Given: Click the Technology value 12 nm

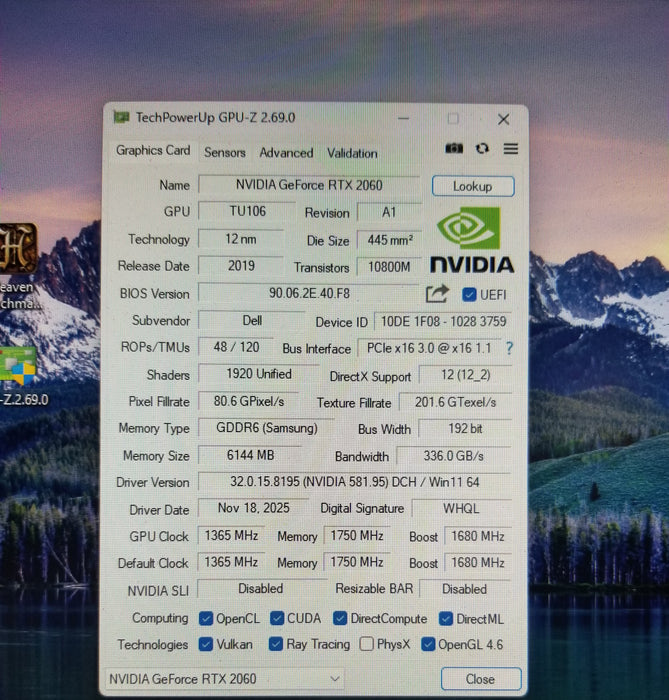Looking at the screenshot, I should pos(241,239).
